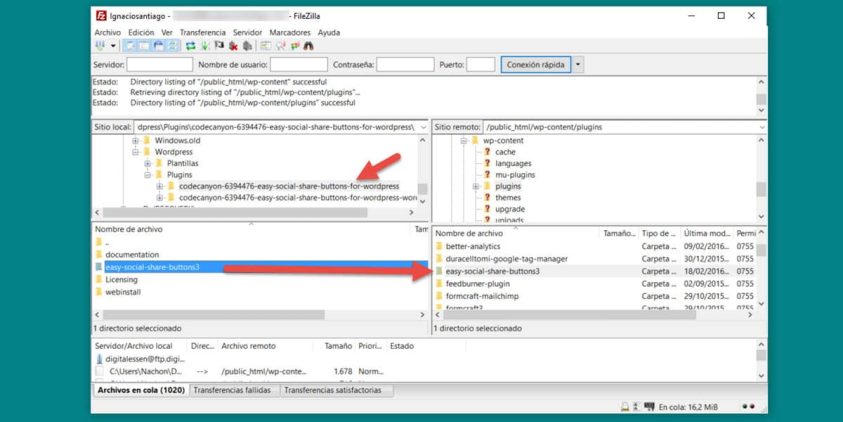Focus the Contraseña input field
The height and width of the screenshot is (422, 843).
click(405, 65)
